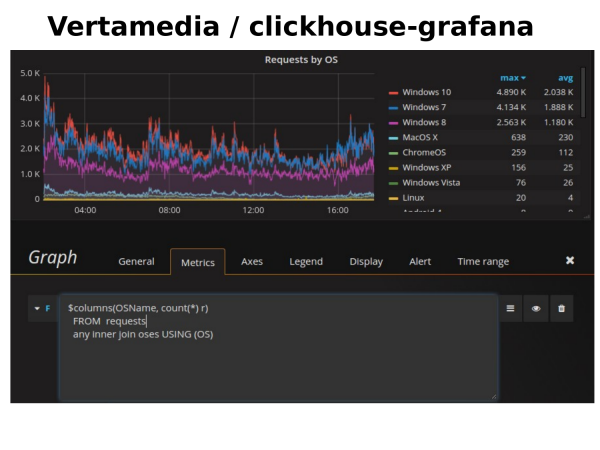600x450 pixels.
Task: Sort legend by max column
Action: (512, 77)
